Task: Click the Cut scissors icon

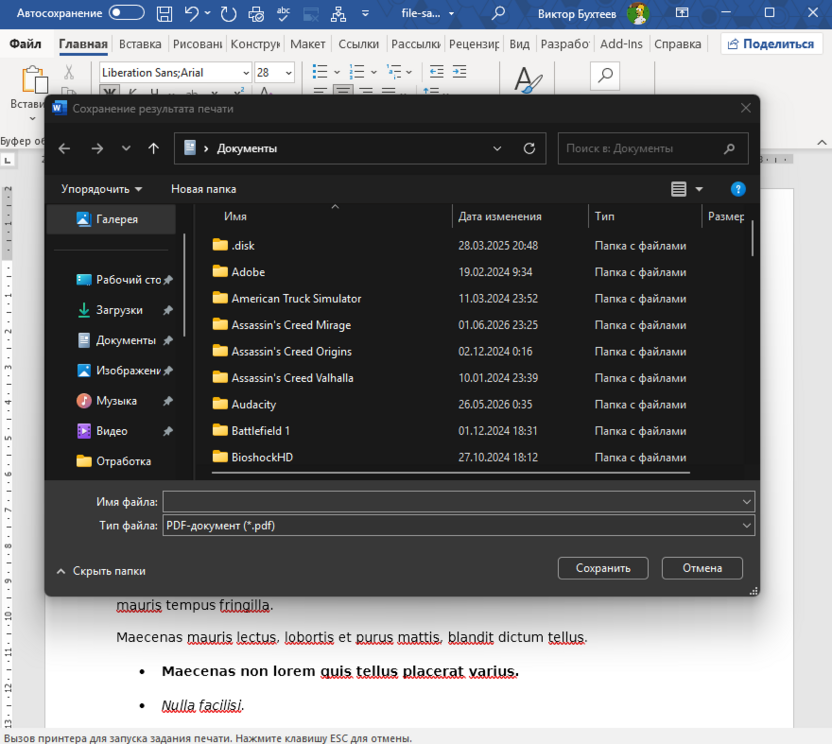Action: [x=69, y=72]
